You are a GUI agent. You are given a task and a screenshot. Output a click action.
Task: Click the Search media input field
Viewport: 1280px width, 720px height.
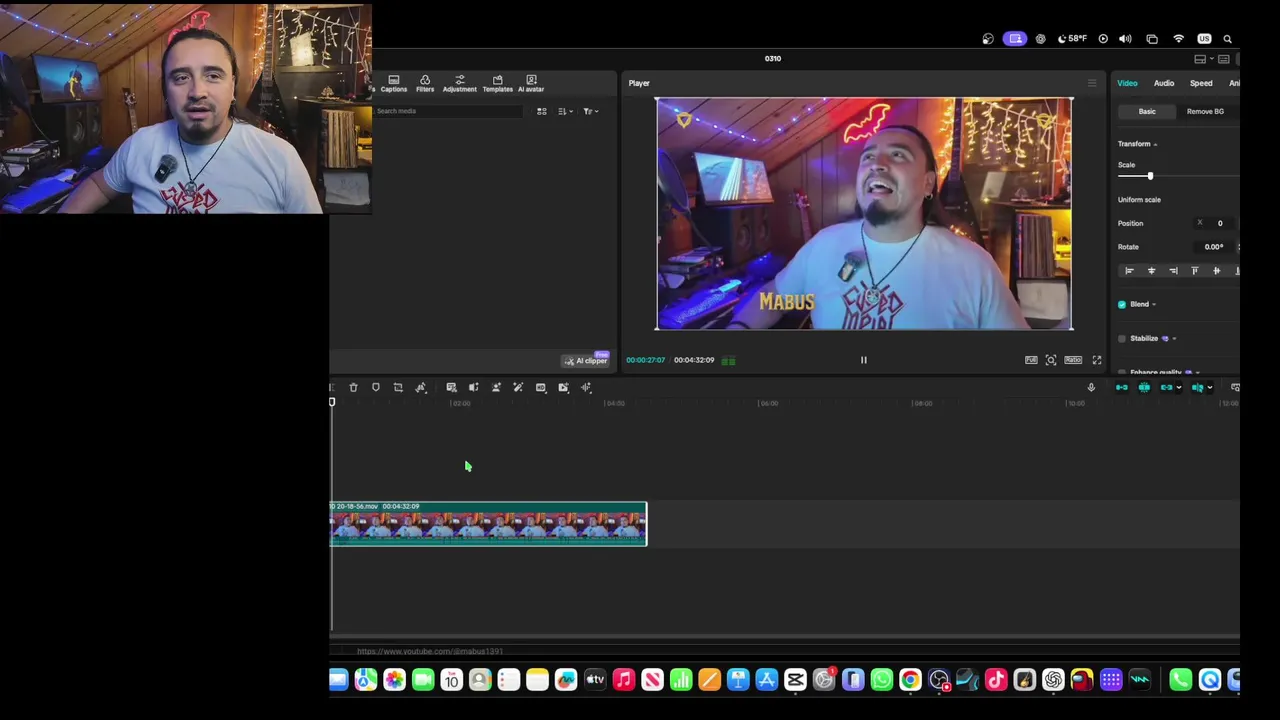[x=447, y=111]
